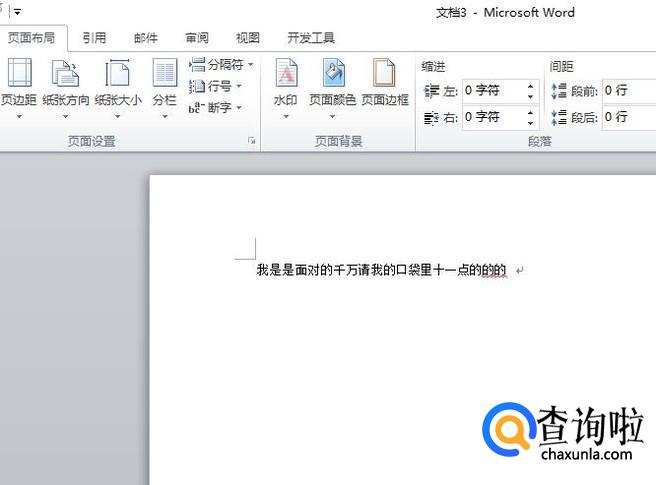Click the 纸张大小 paper size icon
Image resolution: width=656 pixels, height=485 pixels.
[118, 73]
